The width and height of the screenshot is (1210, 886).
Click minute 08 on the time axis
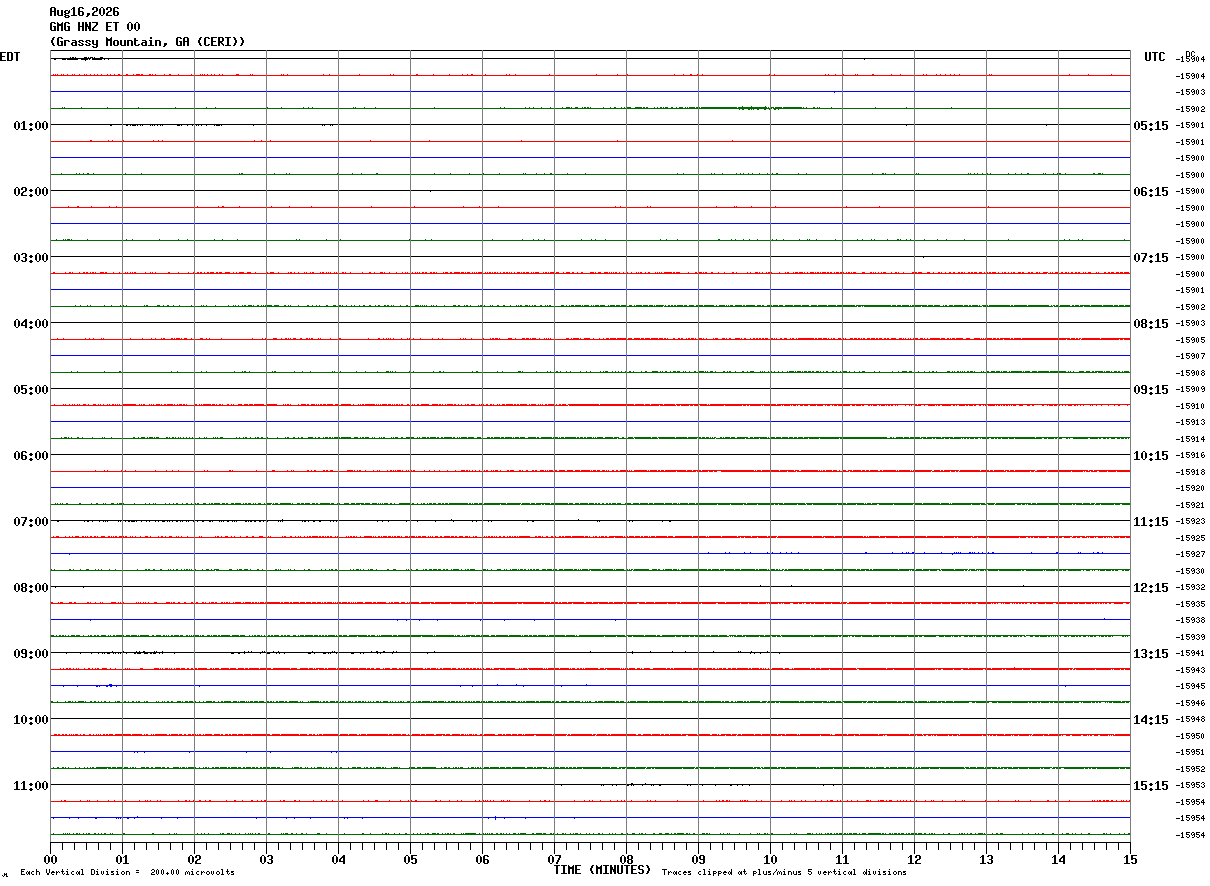(x=626, y=859)
